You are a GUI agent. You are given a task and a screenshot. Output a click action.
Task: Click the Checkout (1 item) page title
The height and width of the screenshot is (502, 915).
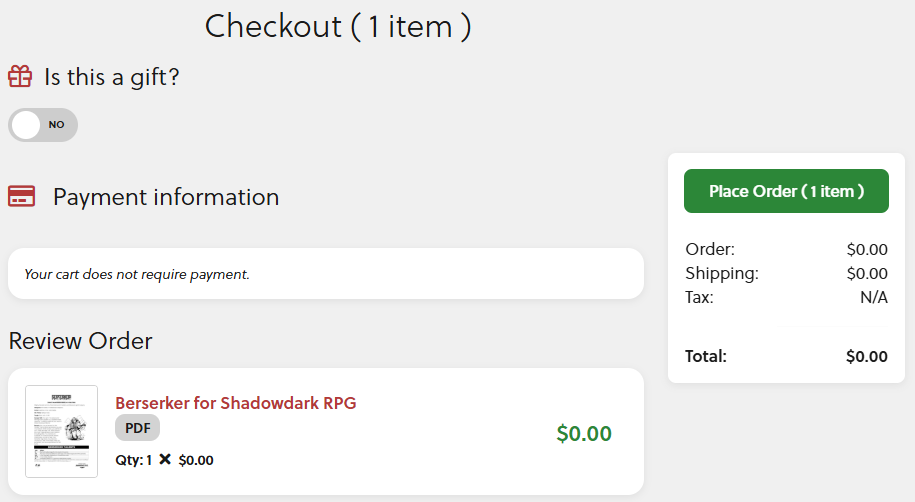(x=338, y=27)
